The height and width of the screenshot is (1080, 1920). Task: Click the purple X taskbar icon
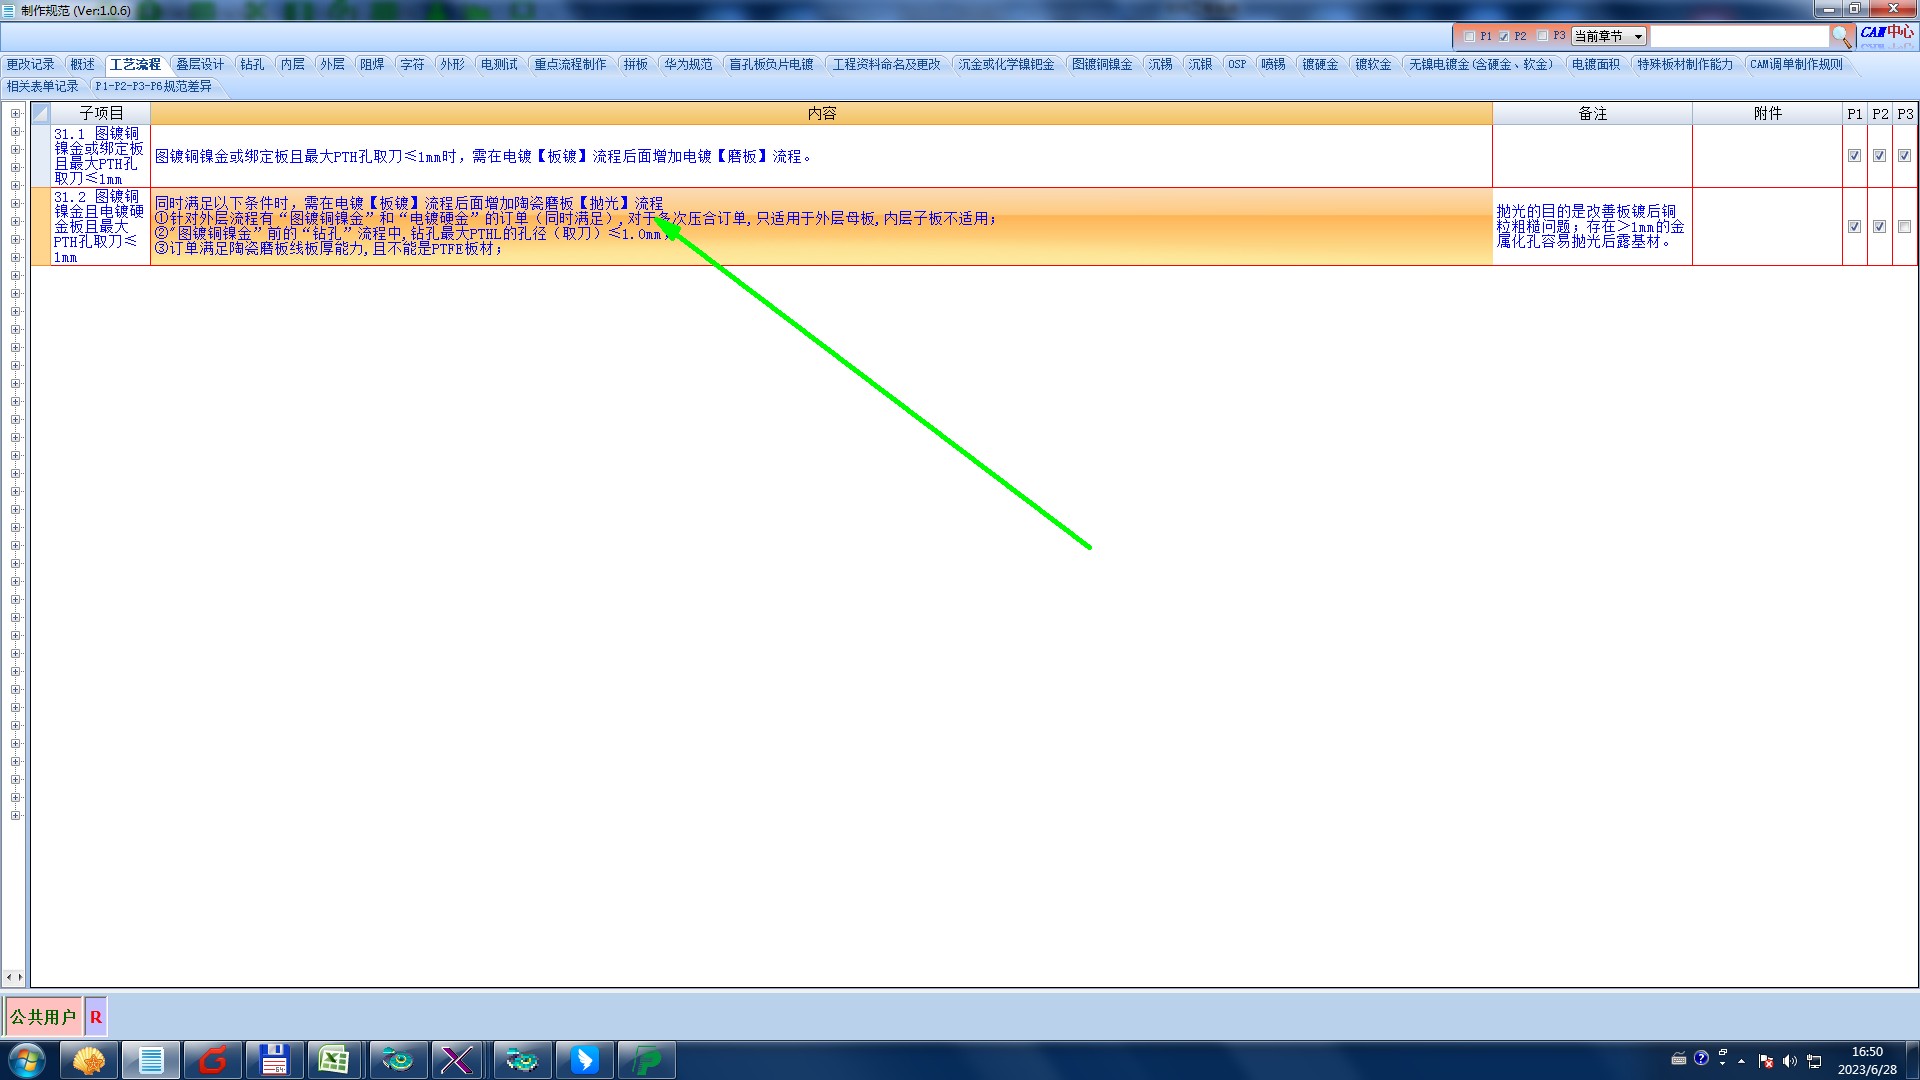tap(457, 1060)
